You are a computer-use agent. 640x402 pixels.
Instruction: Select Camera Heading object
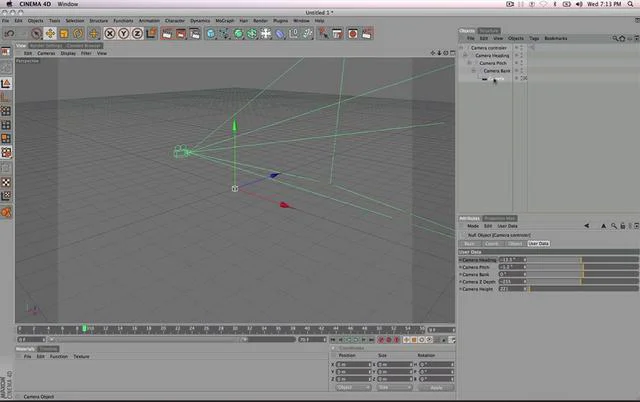pyautogui.click(x=492, y=56)
